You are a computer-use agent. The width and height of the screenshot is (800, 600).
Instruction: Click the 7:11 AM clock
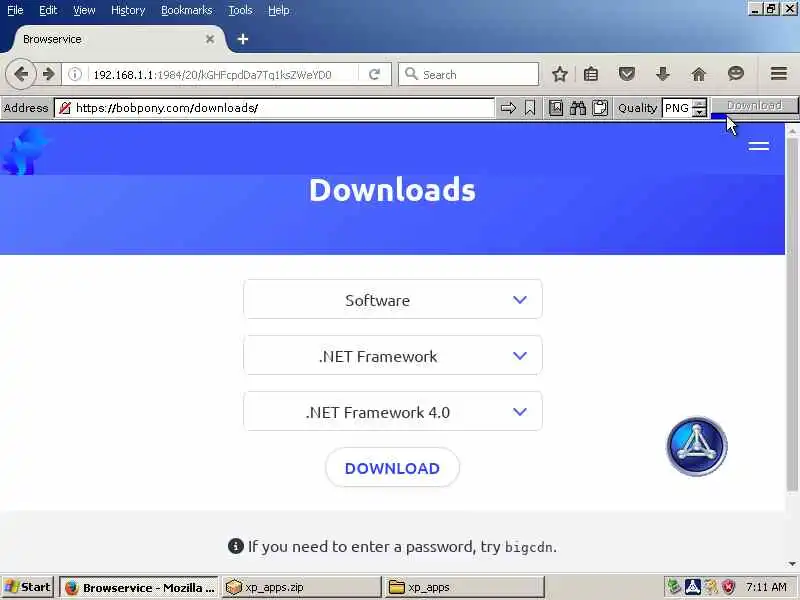pyautogui.click(x=766, y=587)
